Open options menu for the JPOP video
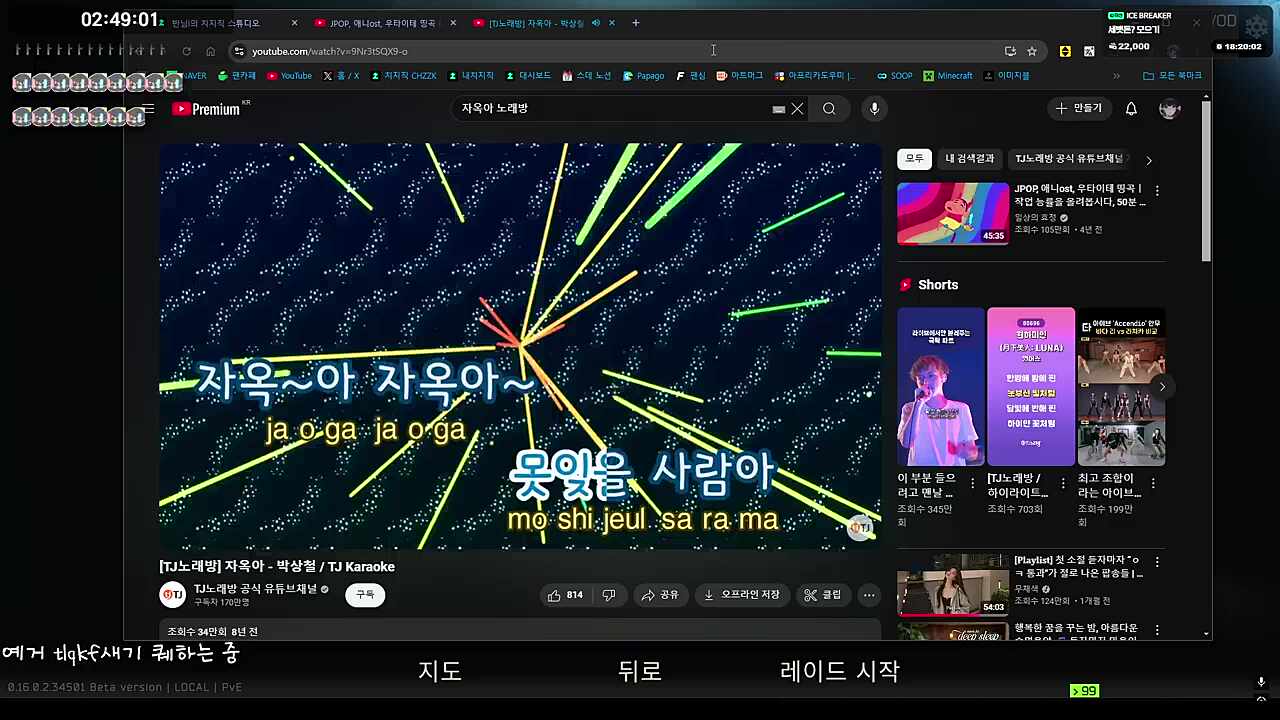 point(1157,190)
